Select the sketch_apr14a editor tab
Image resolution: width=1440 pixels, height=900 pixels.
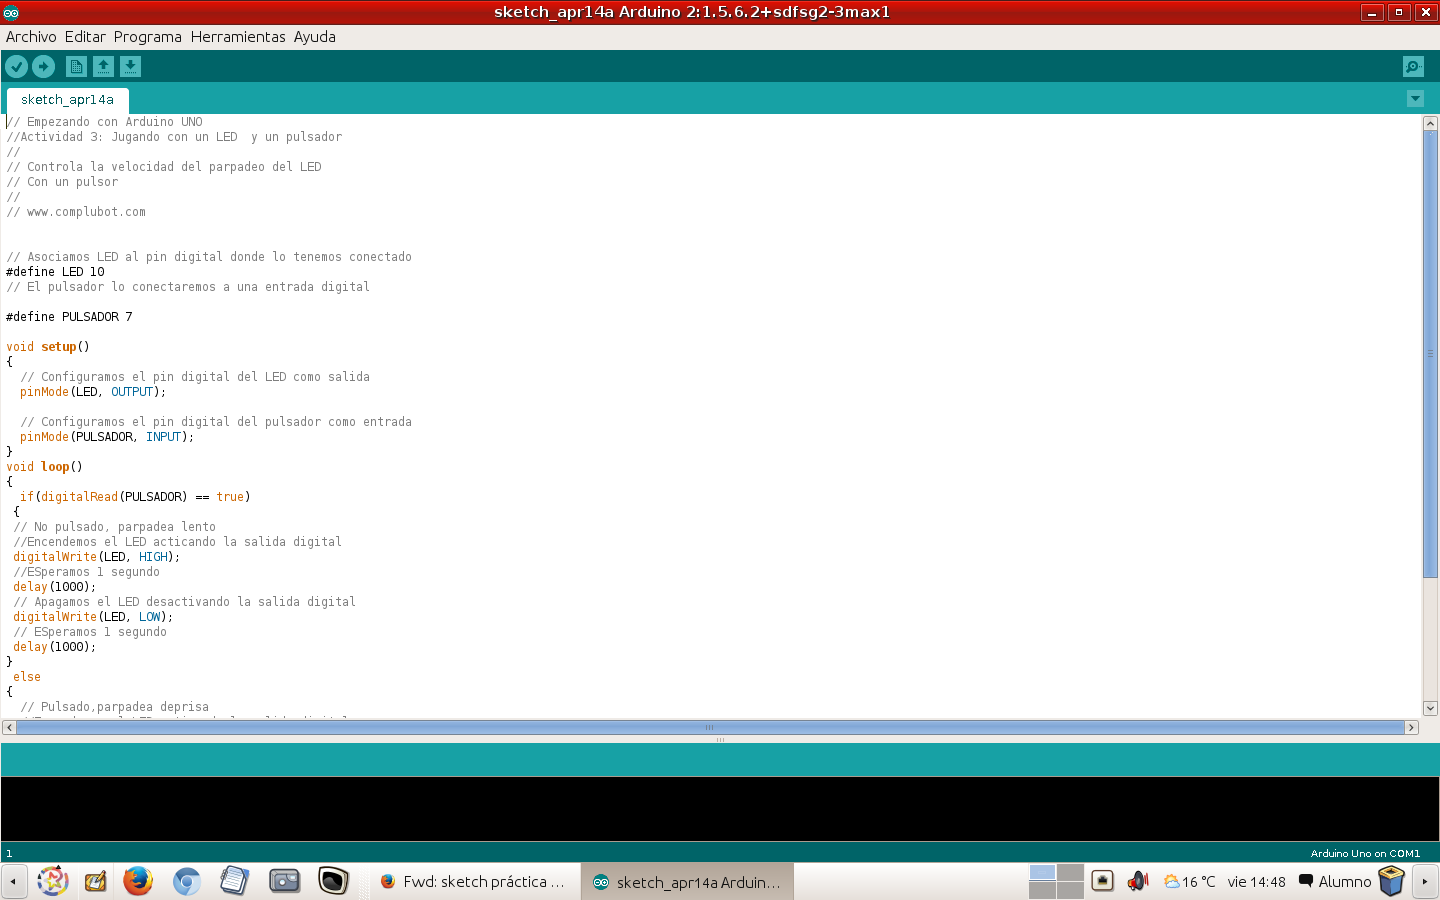pyautogui.click(x=68, y=100)
